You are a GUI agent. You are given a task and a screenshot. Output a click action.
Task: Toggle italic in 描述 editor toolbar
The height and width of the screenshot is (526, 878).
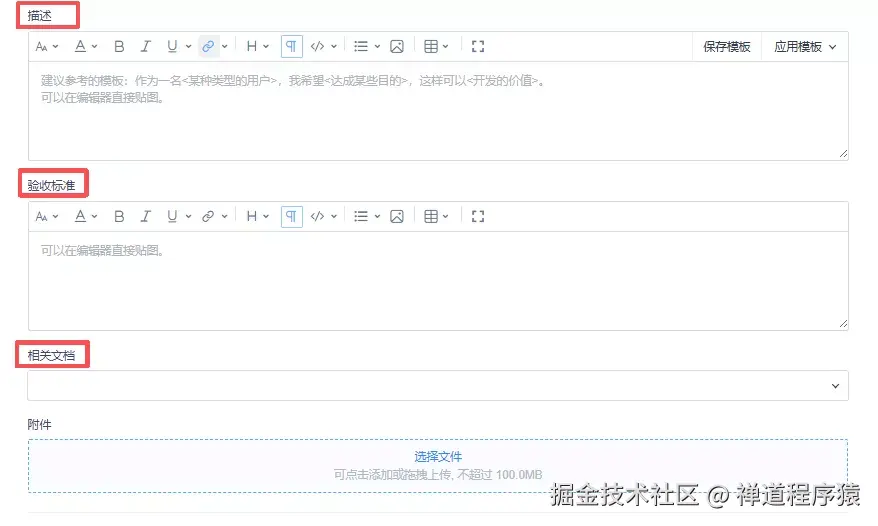click(146, 46)
